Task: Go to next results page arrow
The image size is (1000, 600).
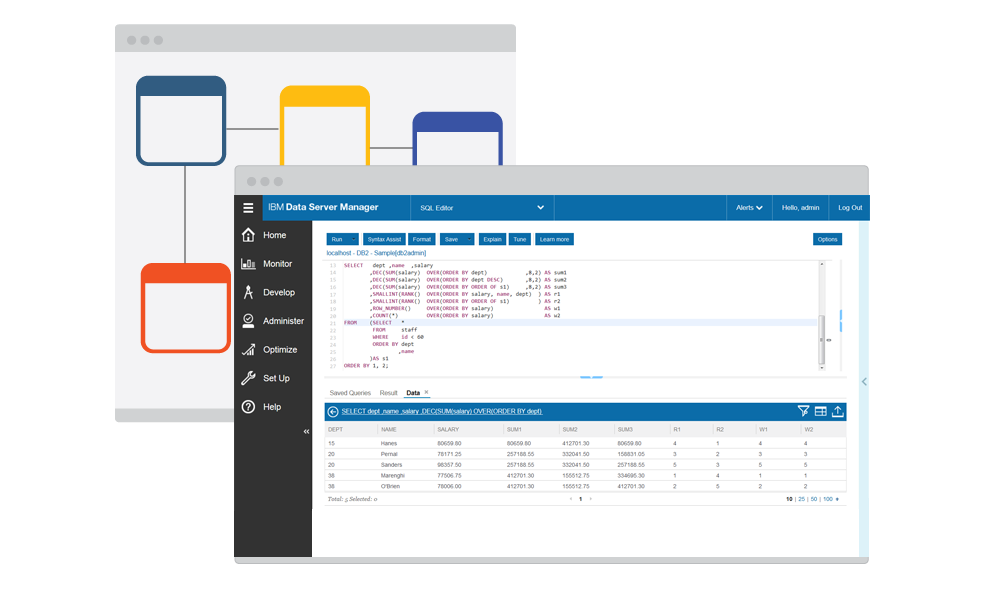Action: click(x=591, y=499)
